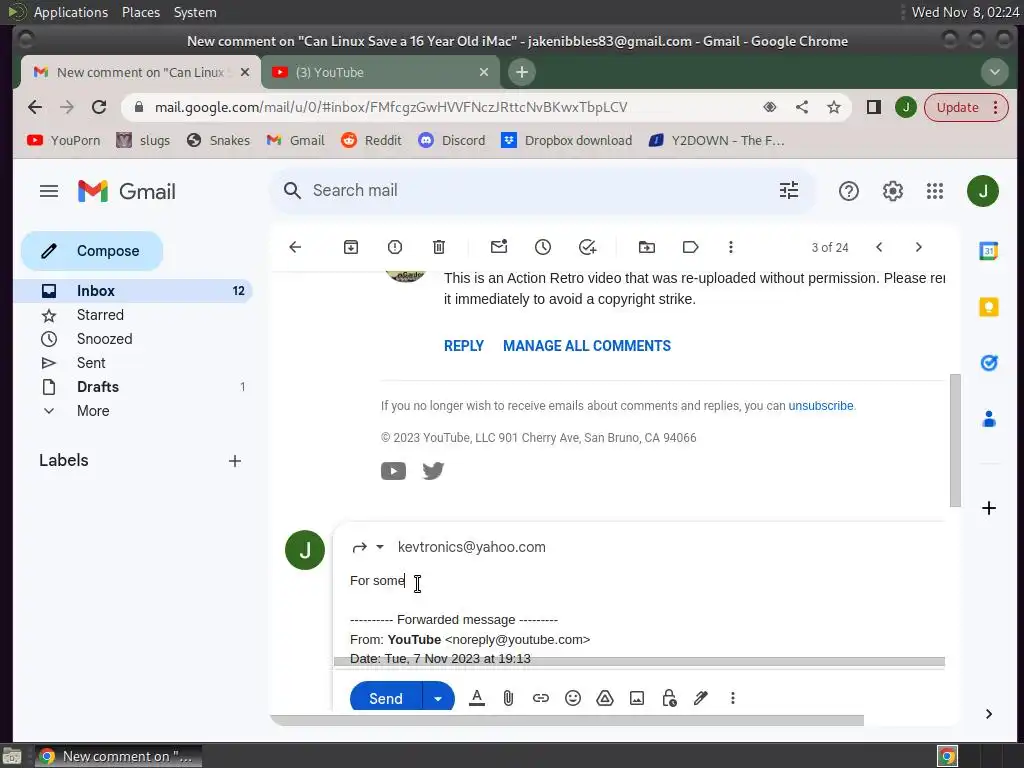Reload the page
Viewport: 1024px width, 768px height.
99,107
